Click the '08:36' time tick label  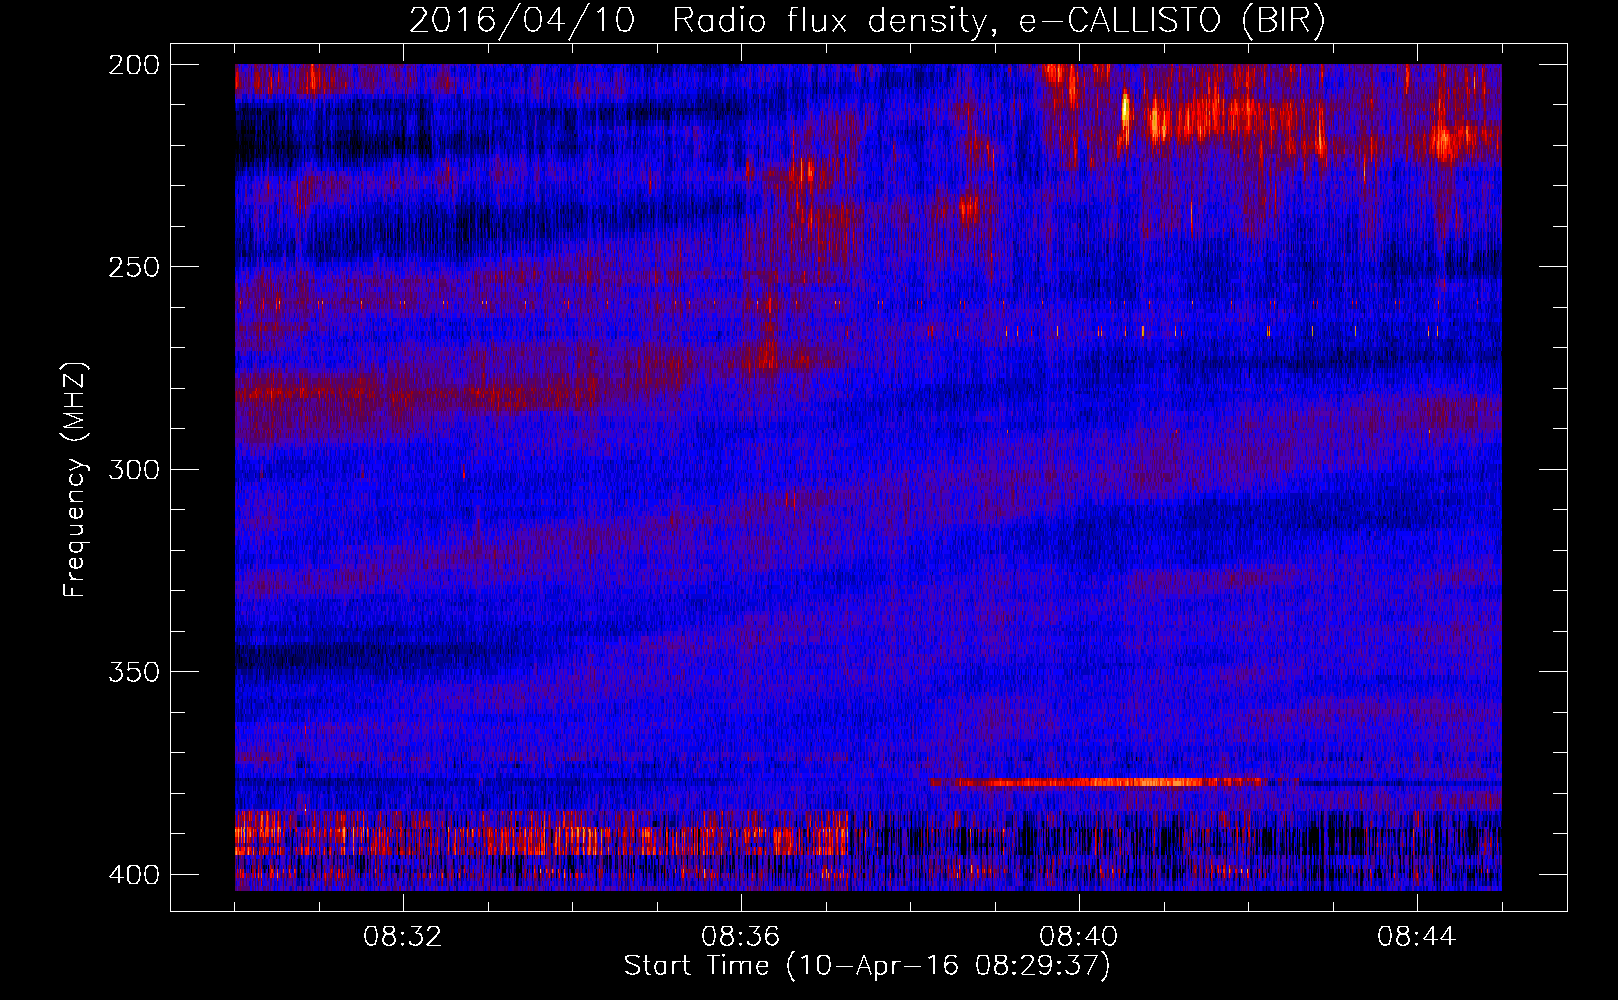741,937
